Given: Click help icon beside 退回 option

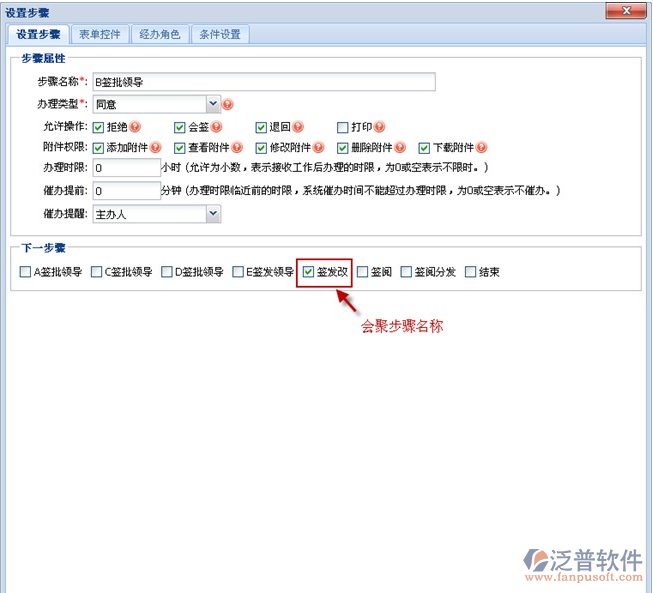Looking at the screenshot, I should [x=299, y=127].
